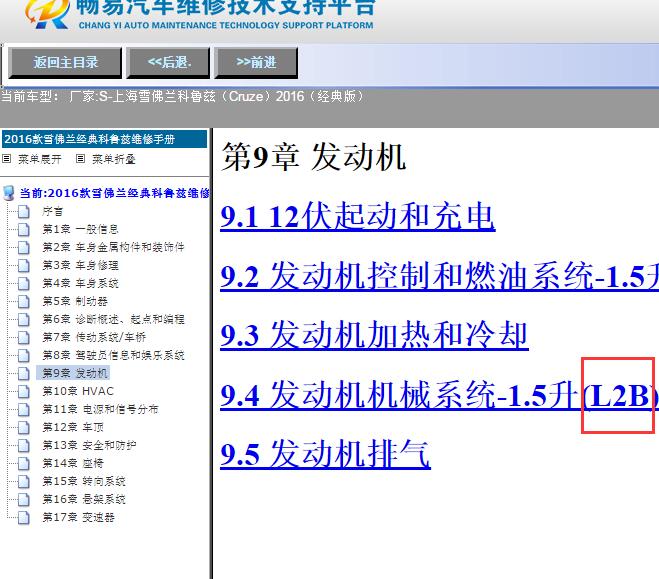Viewport: 659px width, 579px height.
Task: Click page icon beside 第2章
Action: click(24, 247)
